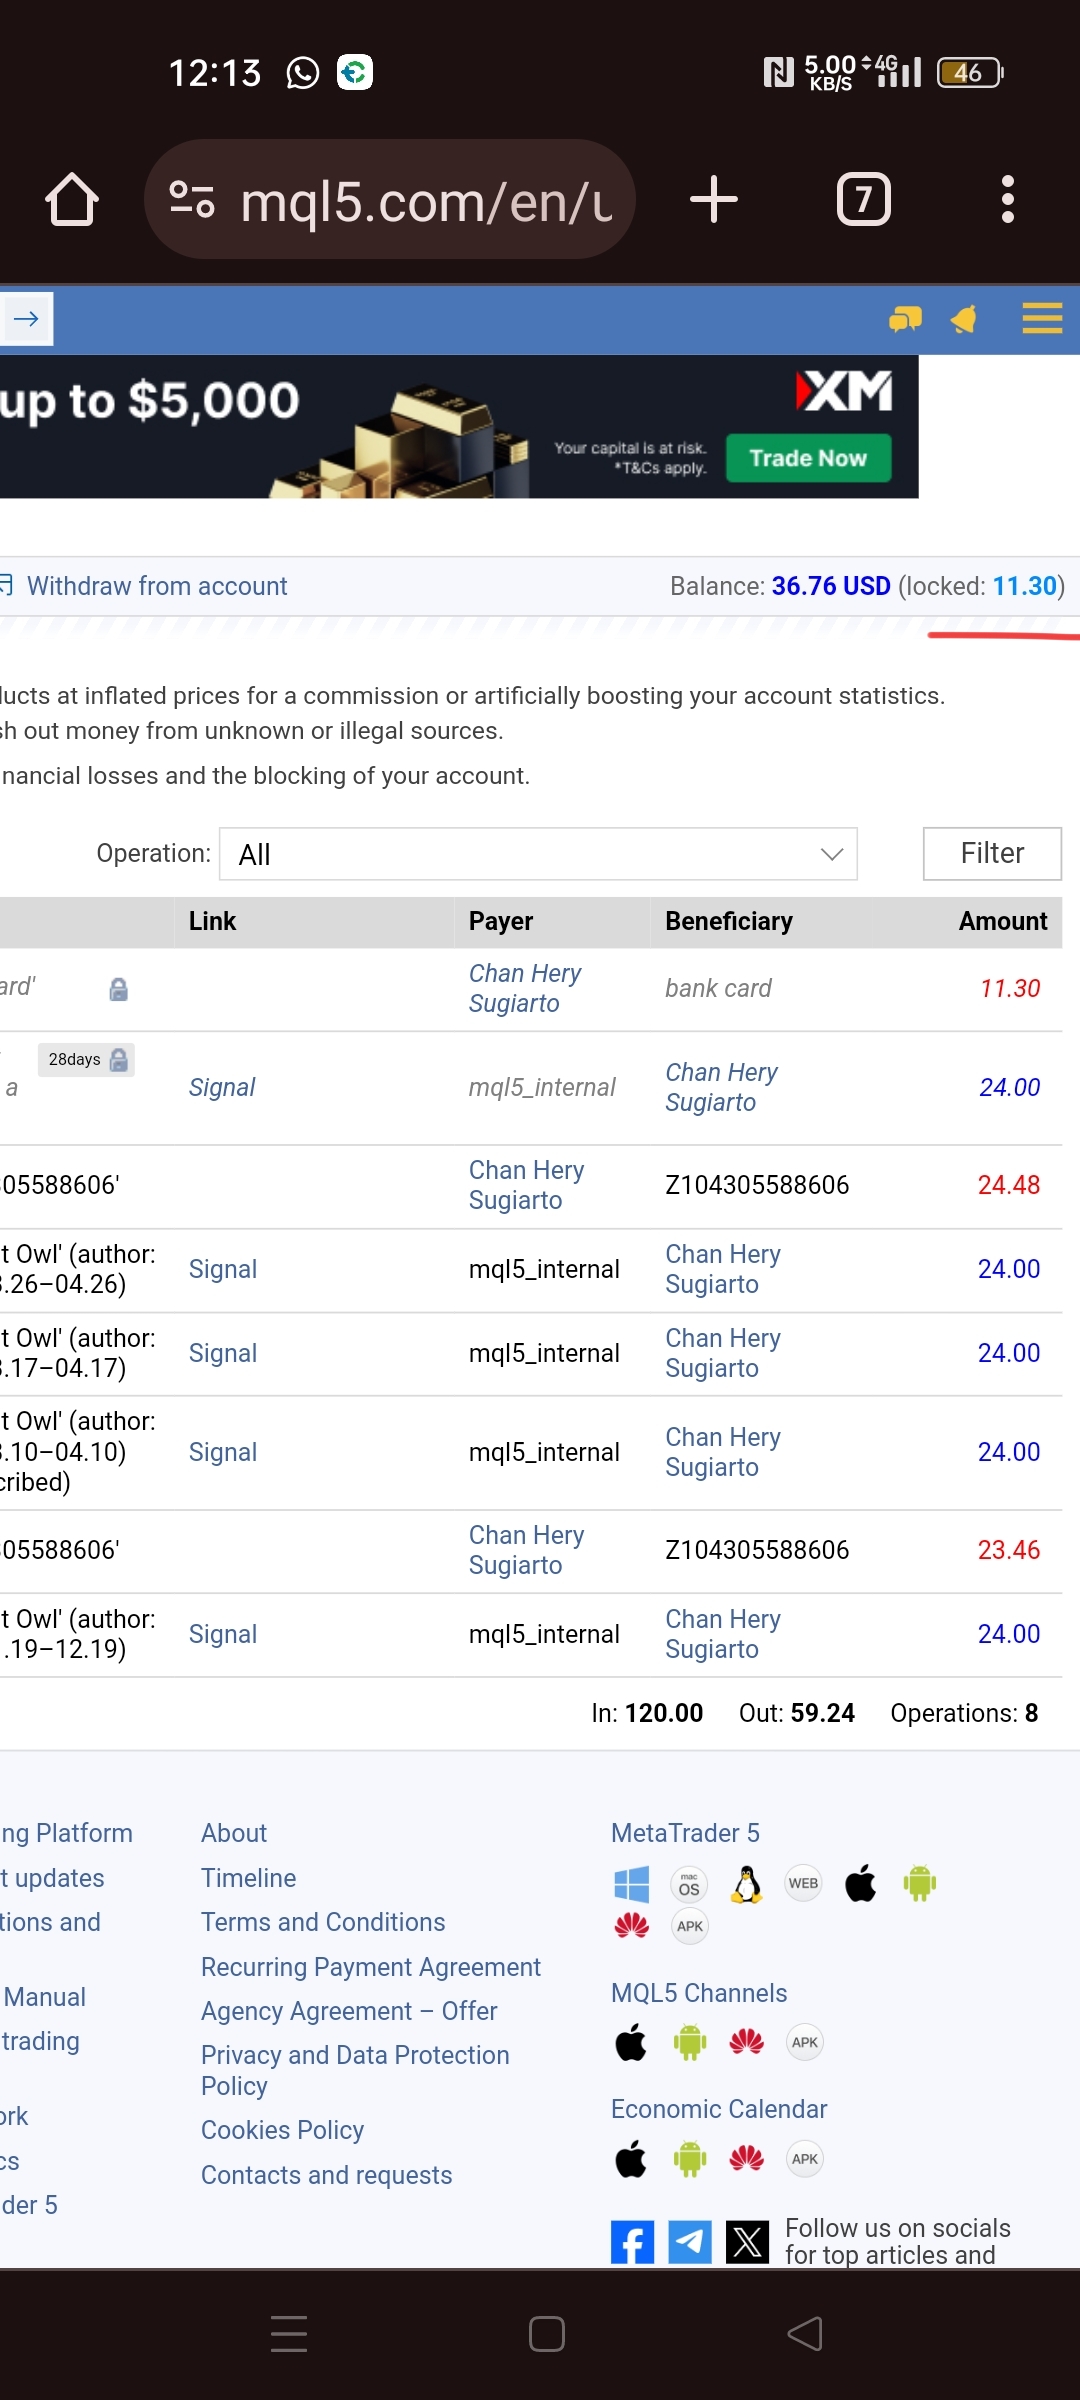
Task: Click the blue arrow sidebar toggle
Action: tap(26, 319)
